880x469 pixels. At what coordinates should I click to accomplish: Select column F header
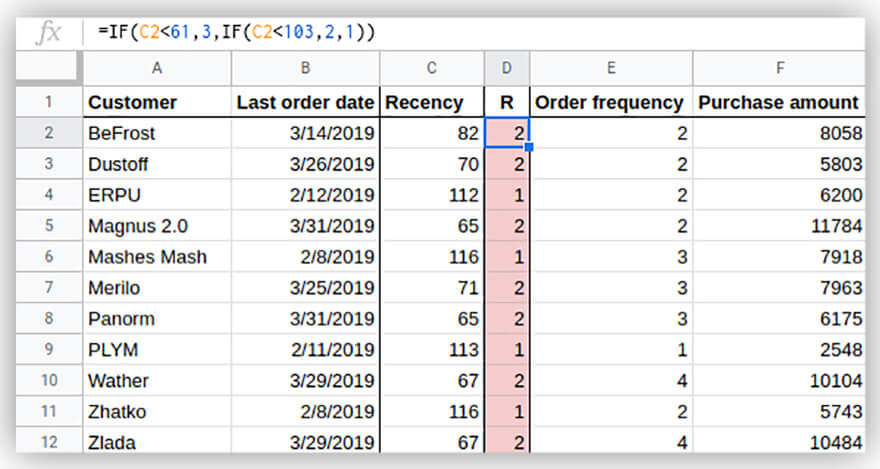click(778, 68)
